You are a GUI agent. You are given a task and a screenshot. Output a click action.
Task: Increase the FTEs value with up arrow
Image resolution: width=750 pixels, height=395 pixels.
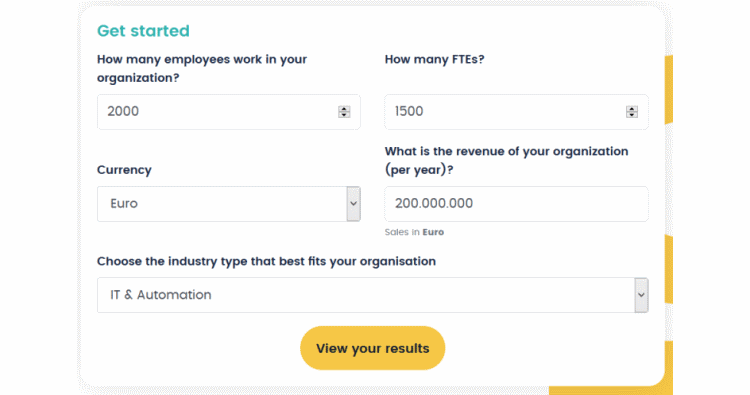pos(631,109)
